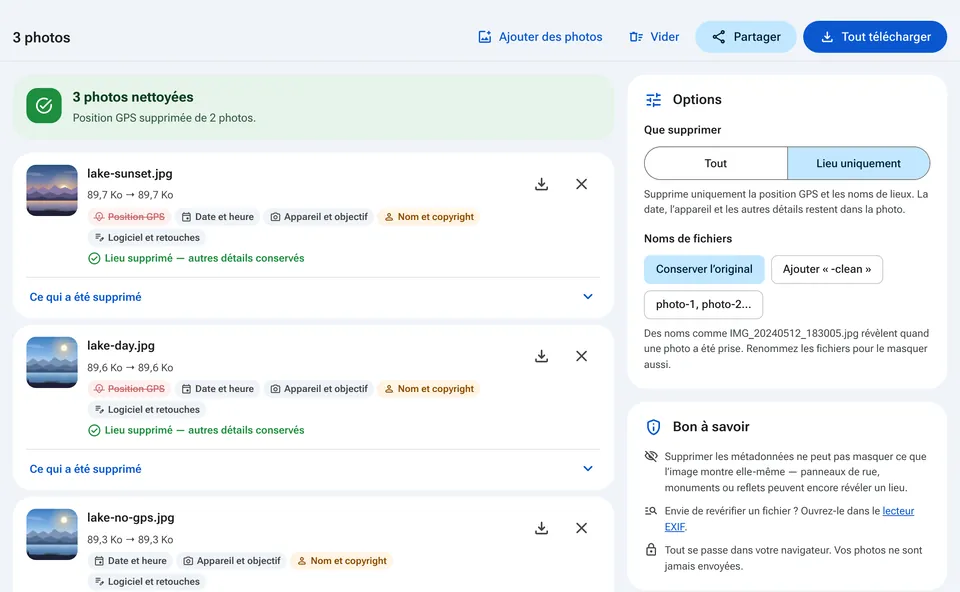Click Appareil et objectif tag on lake-no-gps.jpg
Screen dimensions: 960x592
click(232, 561)
